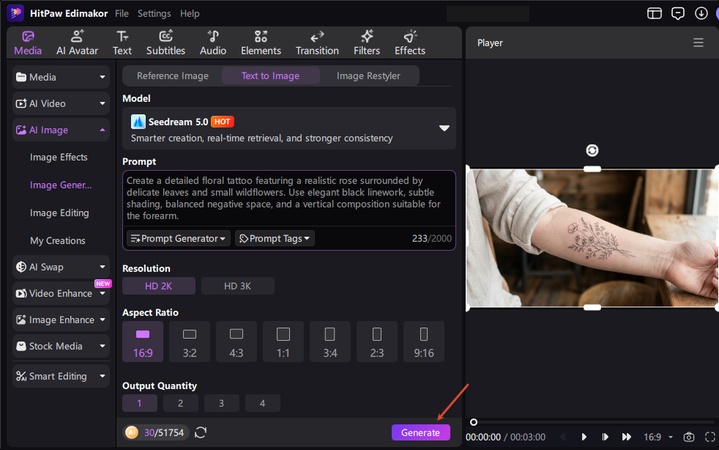Viewport: 719px width, 450px height.
Task: Choose 1:1 aspect ratio
Action: 283,342
